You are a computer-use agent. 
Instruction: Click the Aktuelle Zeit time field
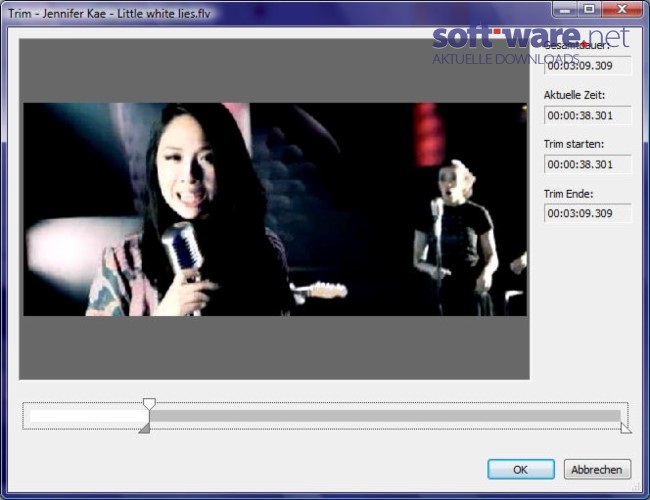(x=587, y=115)
